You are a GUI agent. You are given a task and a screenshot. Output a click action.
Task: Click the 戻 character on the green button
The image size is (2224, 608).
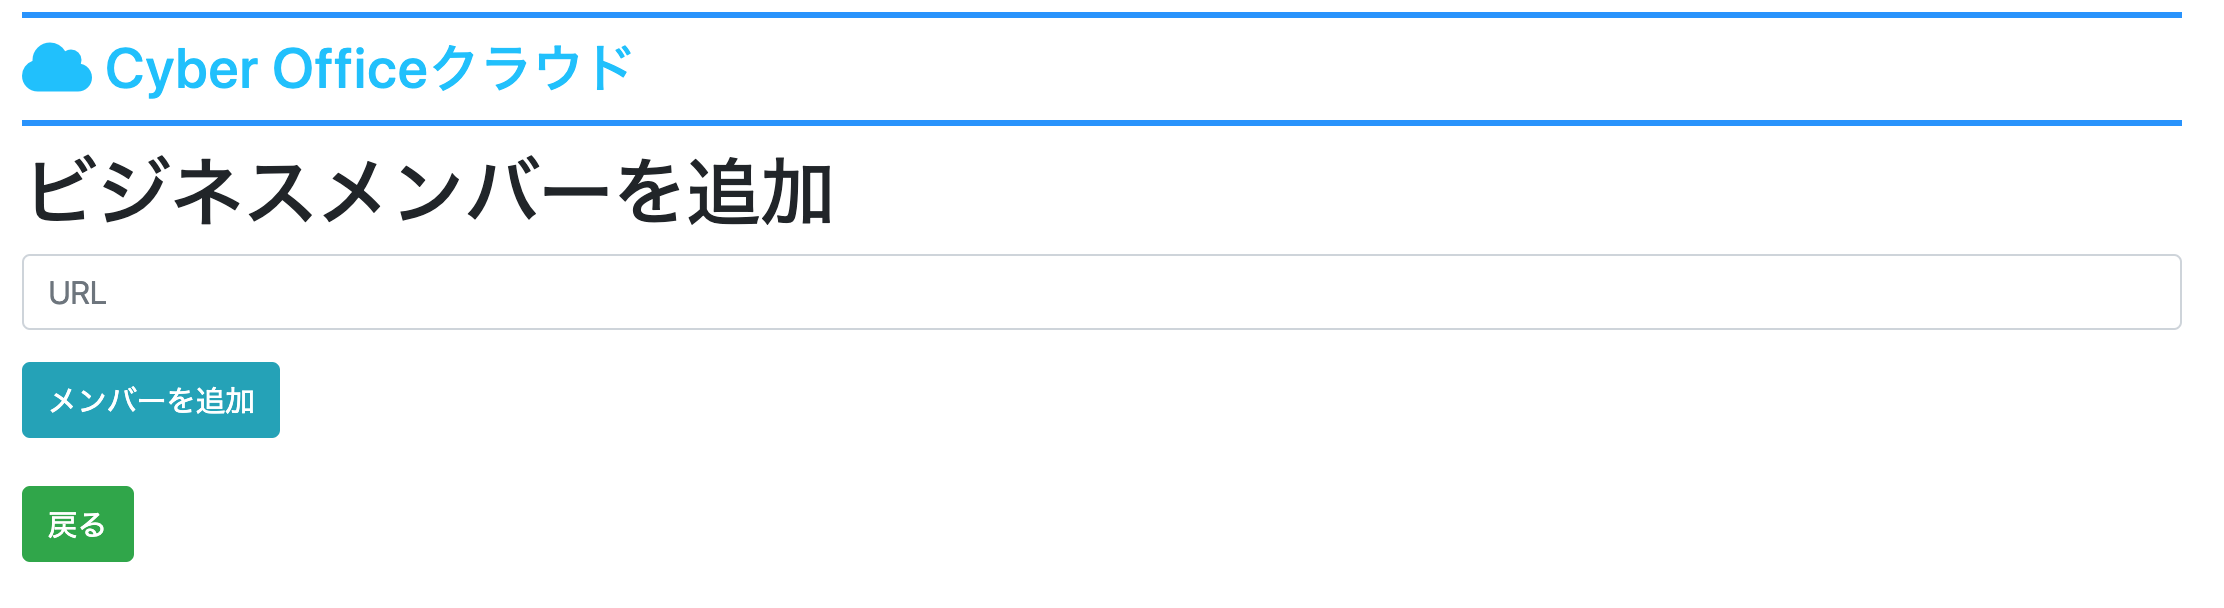pos(62,525)
